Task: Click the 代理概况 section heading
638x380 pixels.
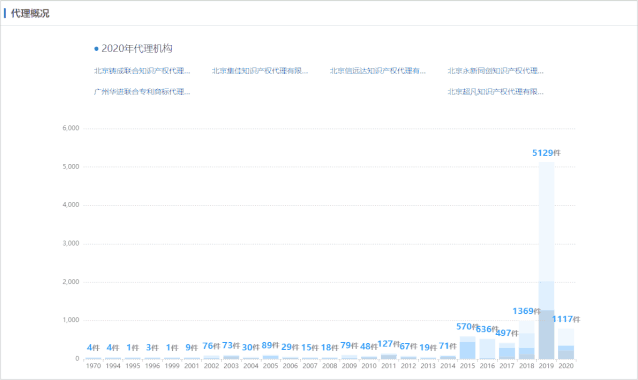Action: click(30, 13)
